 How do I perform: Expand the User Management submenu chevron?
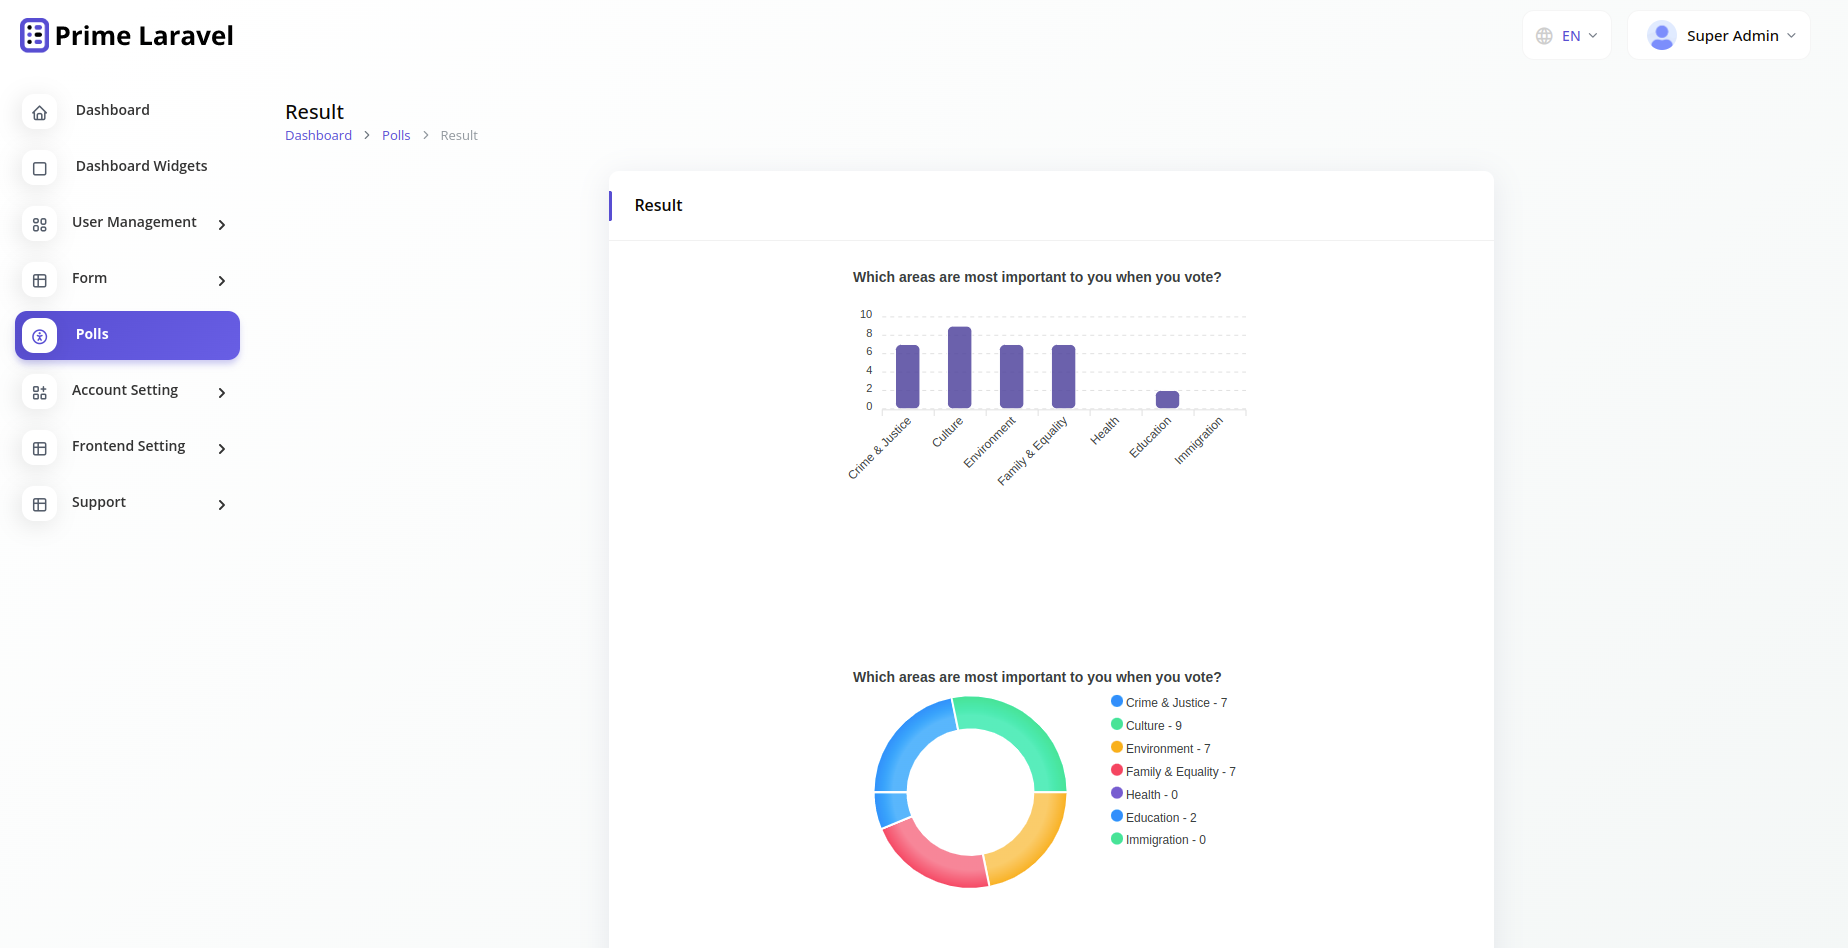coord(222,225)
